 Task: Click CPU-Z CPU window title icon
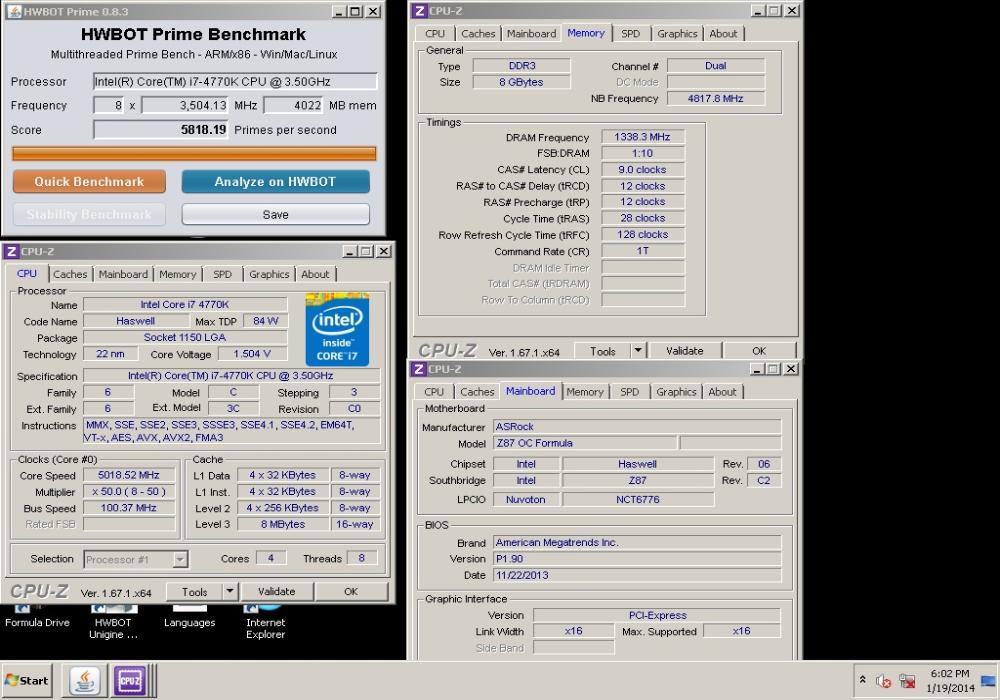11,251
